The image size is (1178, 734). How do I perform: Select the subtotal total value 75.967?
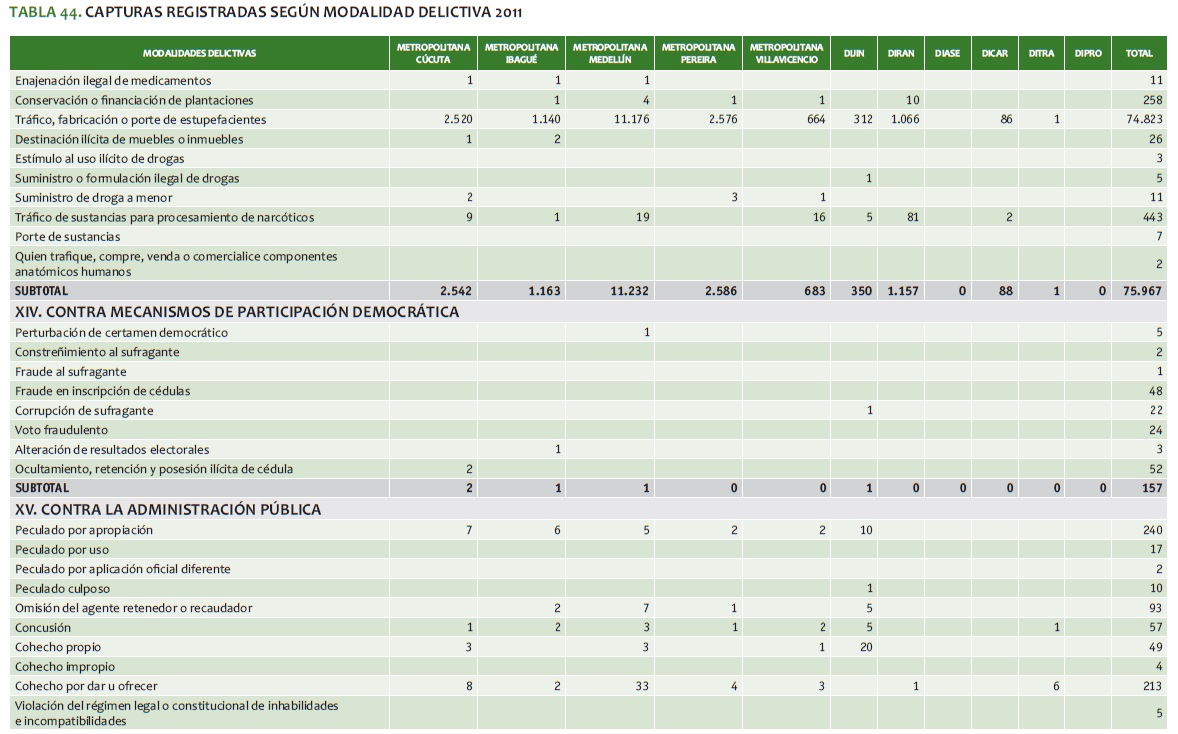coord(1142,291)
